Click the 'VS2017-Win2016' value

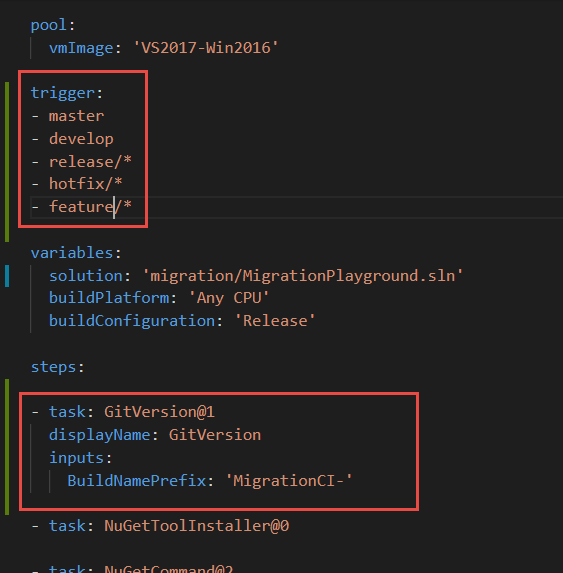pyautogui.click(x=206, y=48)
